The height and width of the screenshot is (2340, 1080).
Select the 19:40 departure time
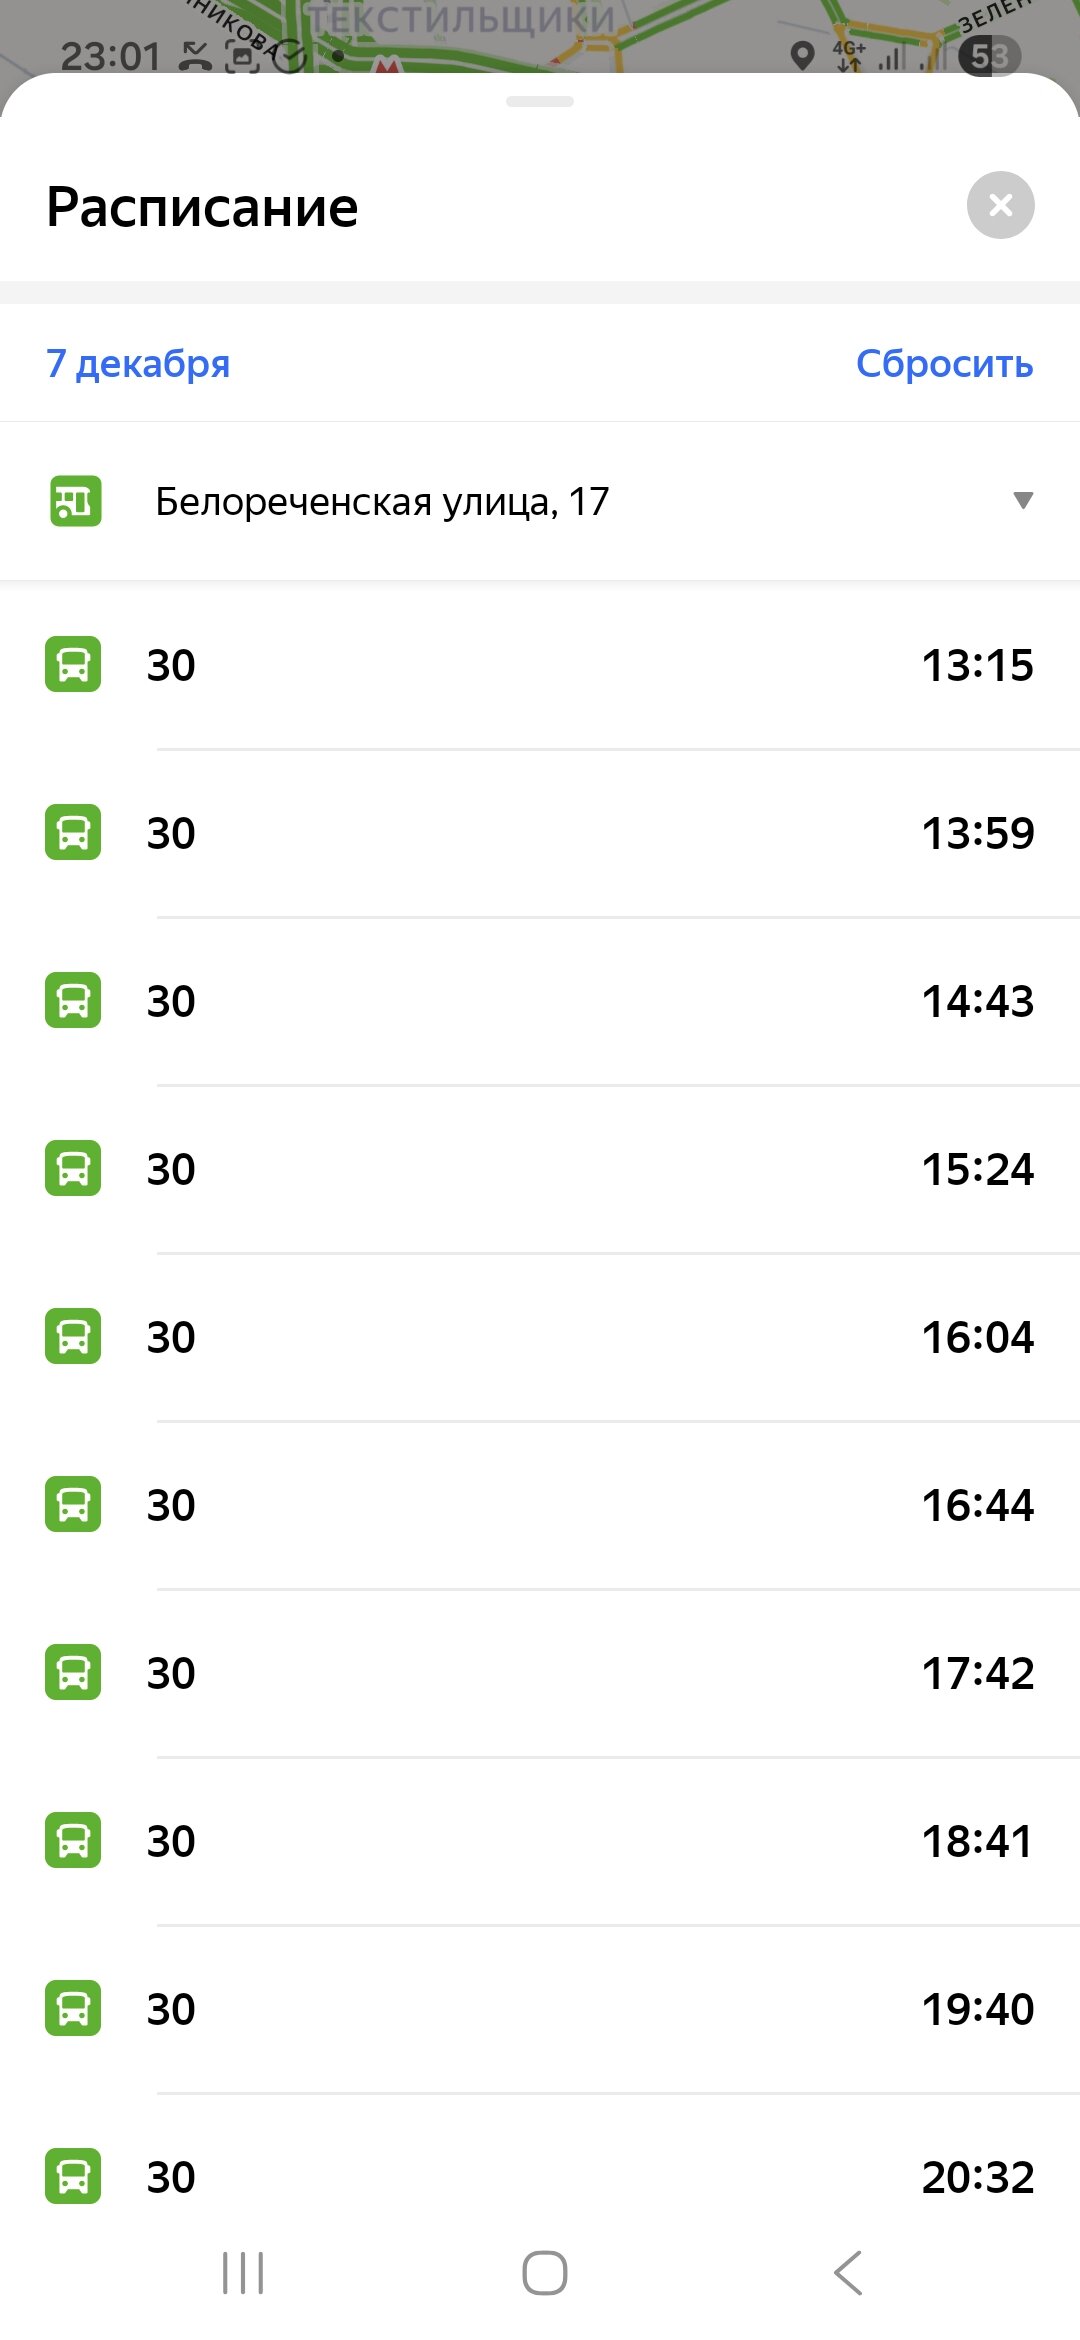point(977,2009)
